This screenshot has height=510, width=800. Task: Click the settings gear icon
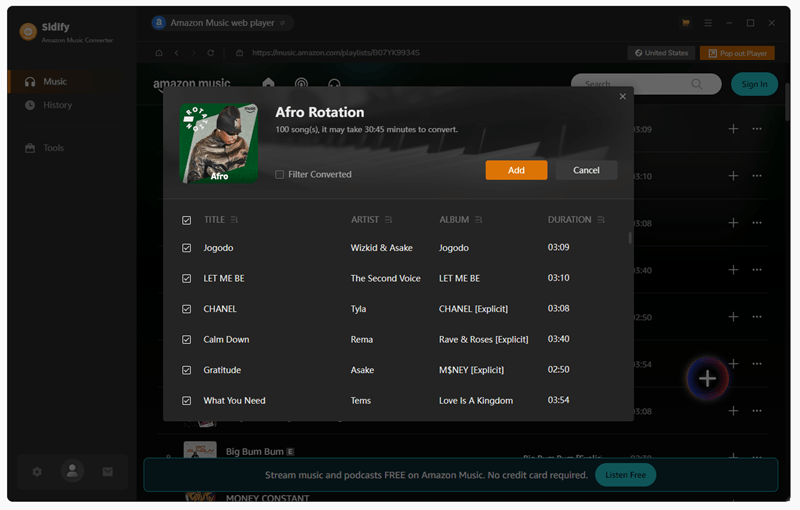point(37,472)
